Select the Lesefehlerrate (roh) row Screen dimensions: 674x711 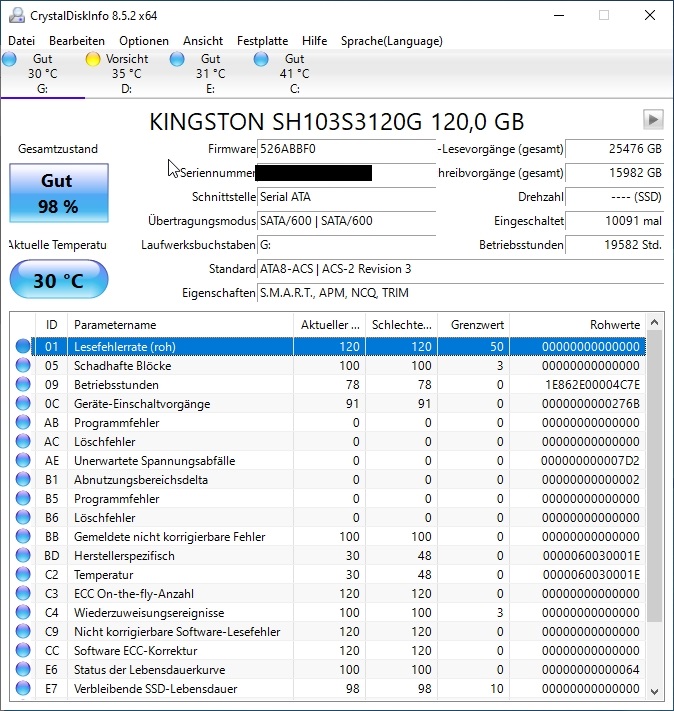click(328, 346)
